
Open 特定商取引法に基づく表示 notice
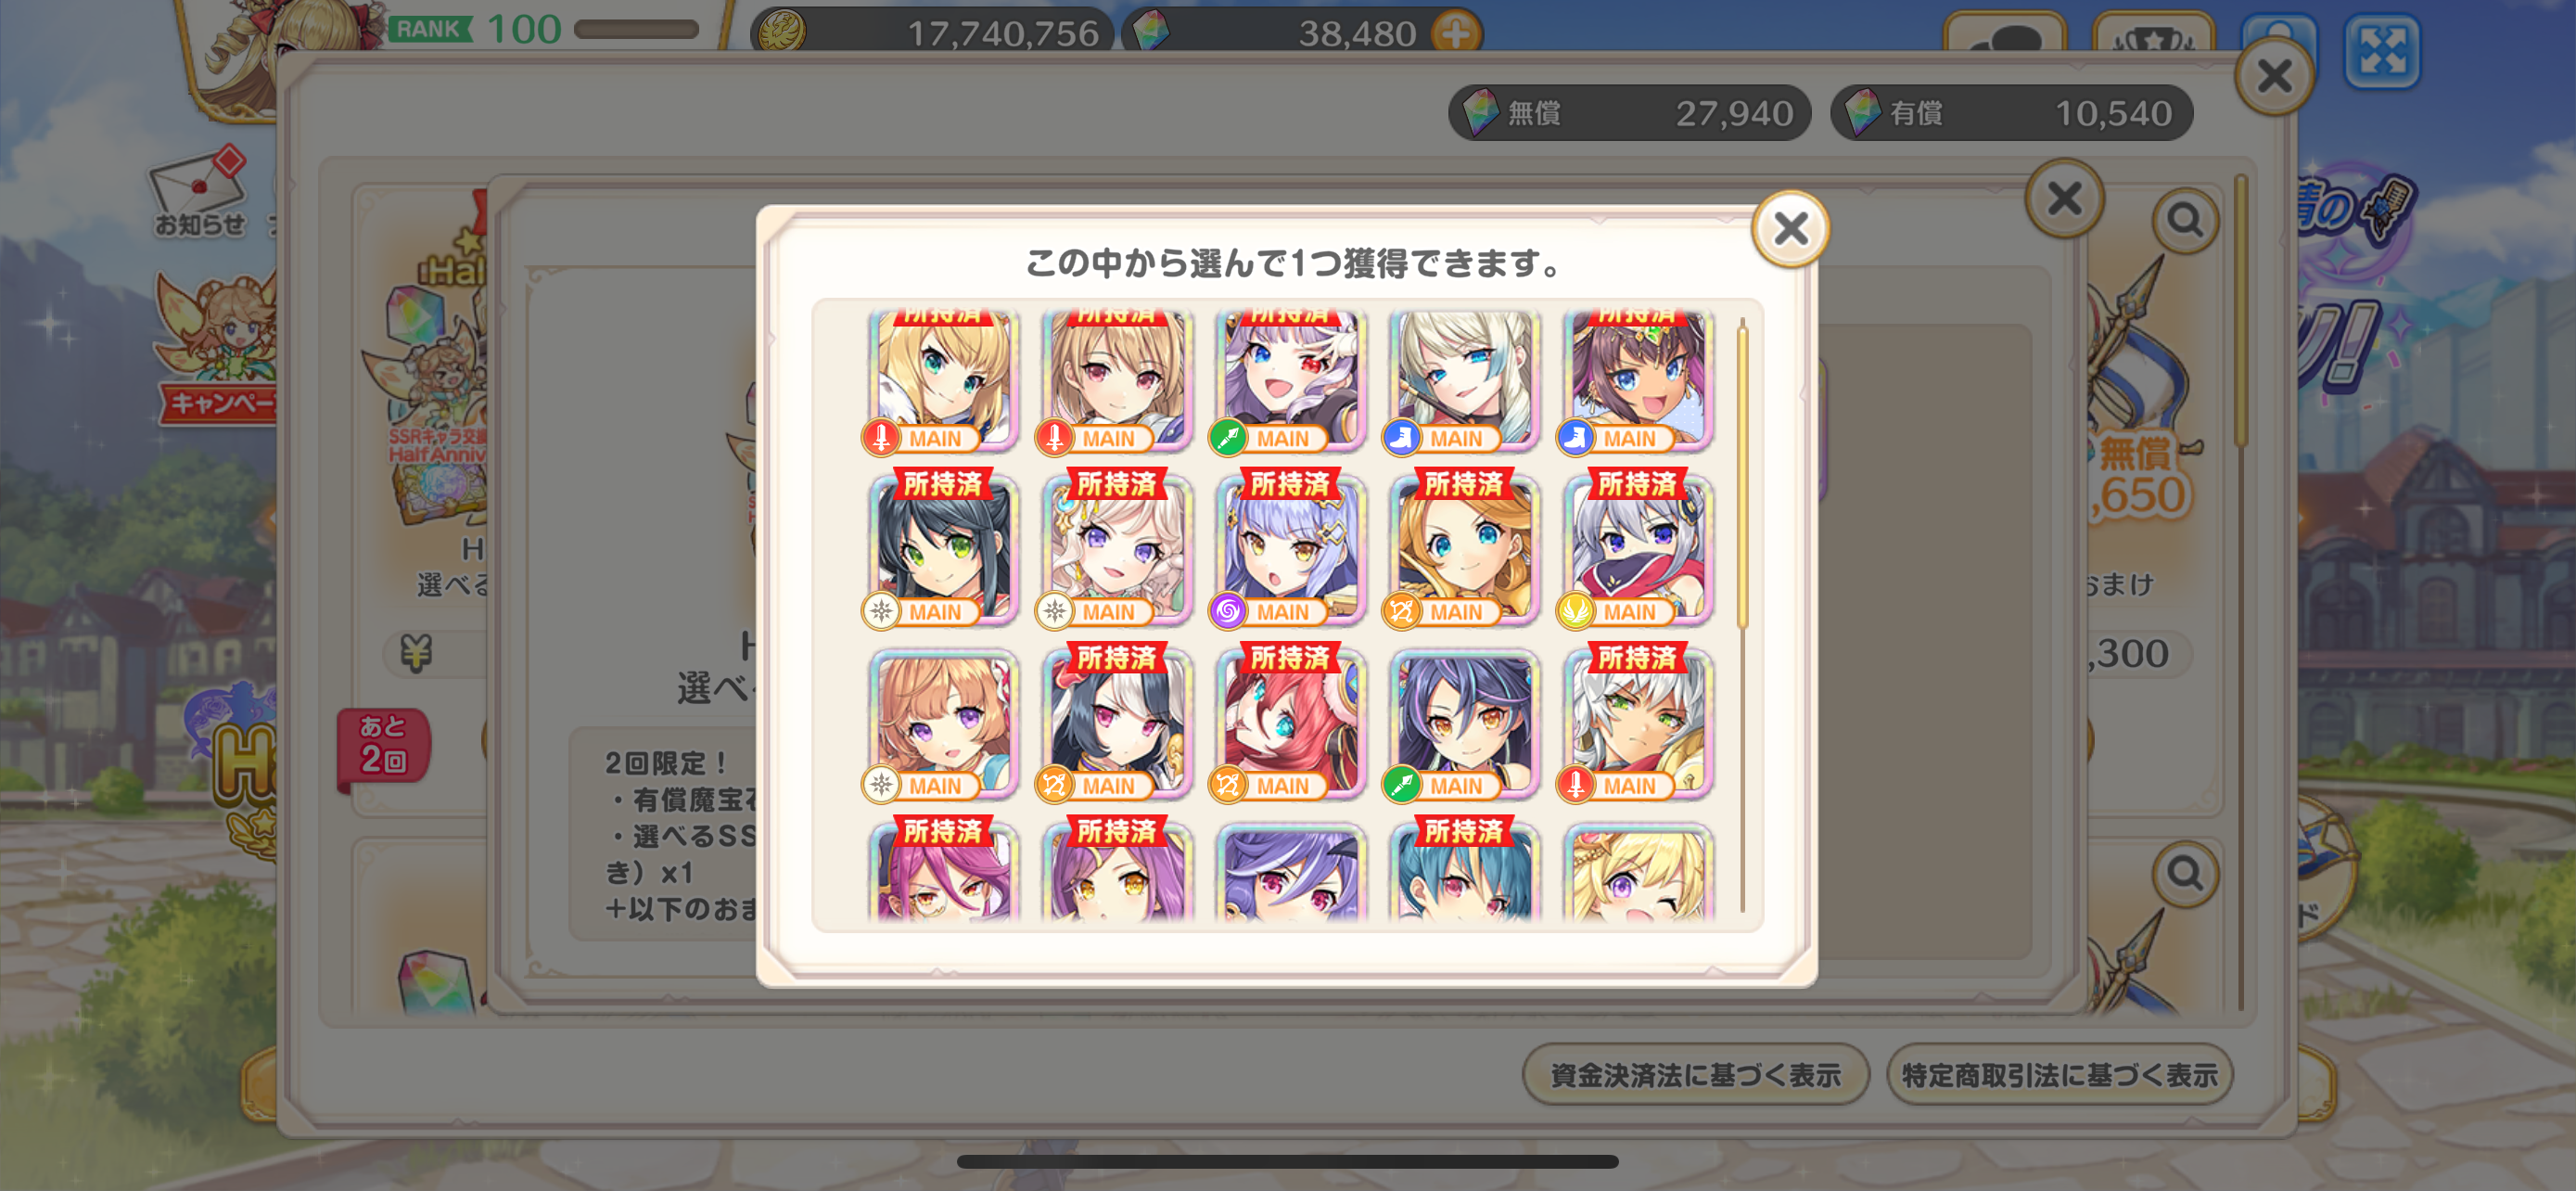click(x=2059, y=1075)
